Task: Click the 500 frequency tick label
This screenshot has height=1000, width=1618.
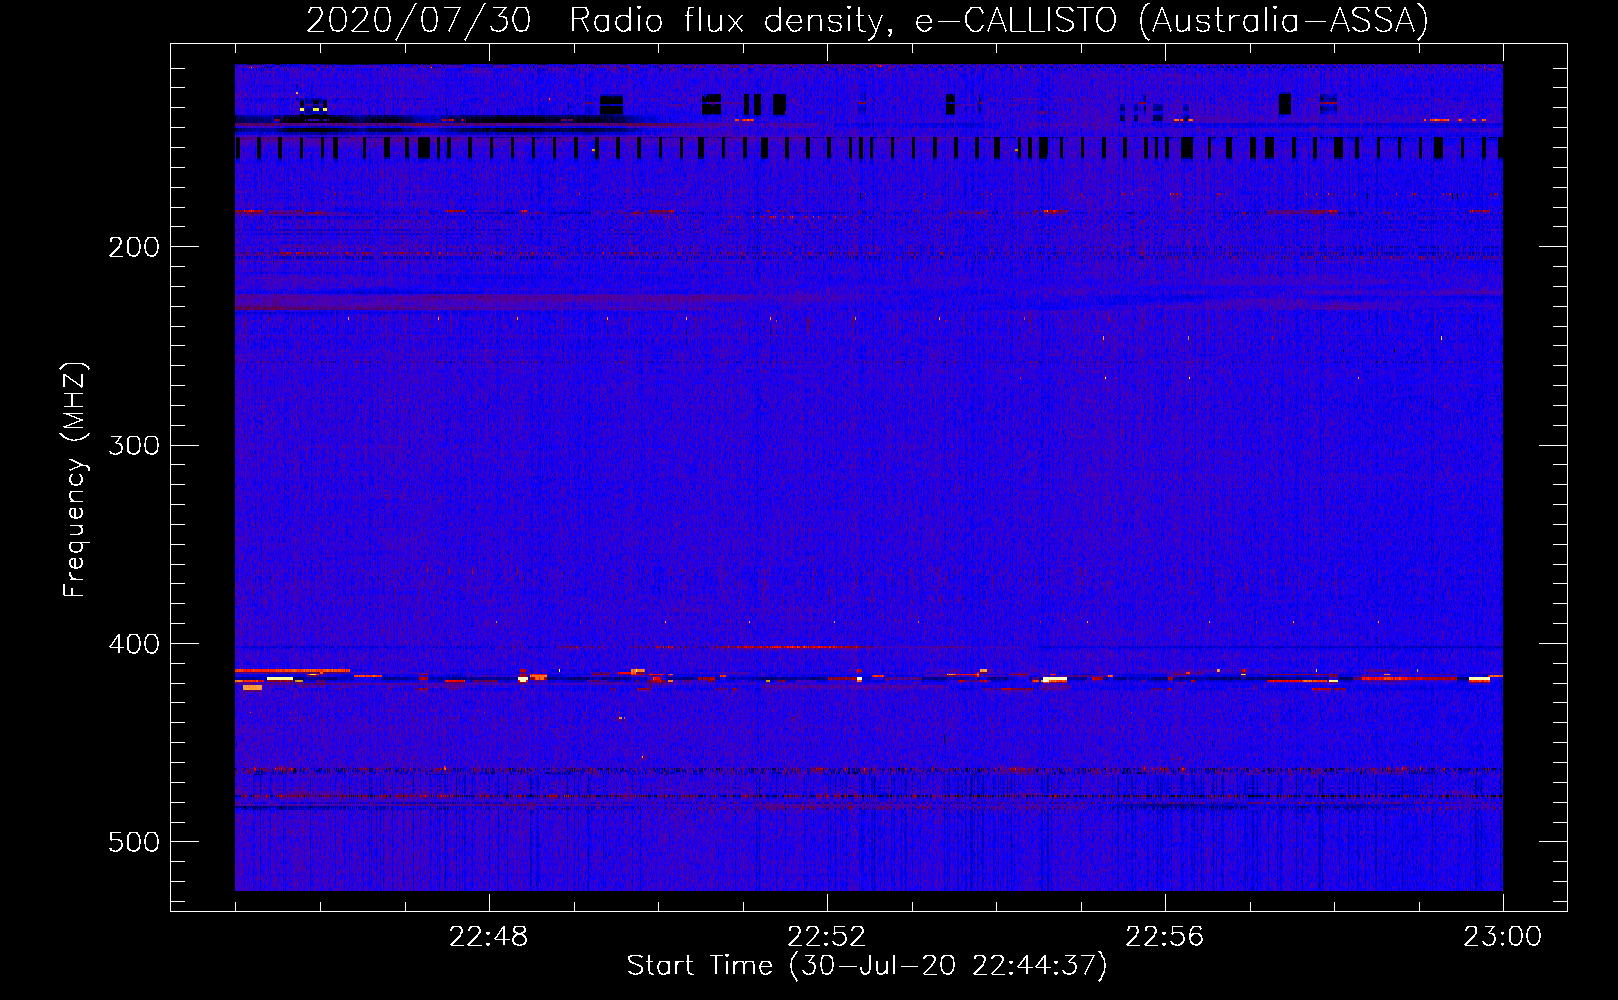Action: [134, 842]
